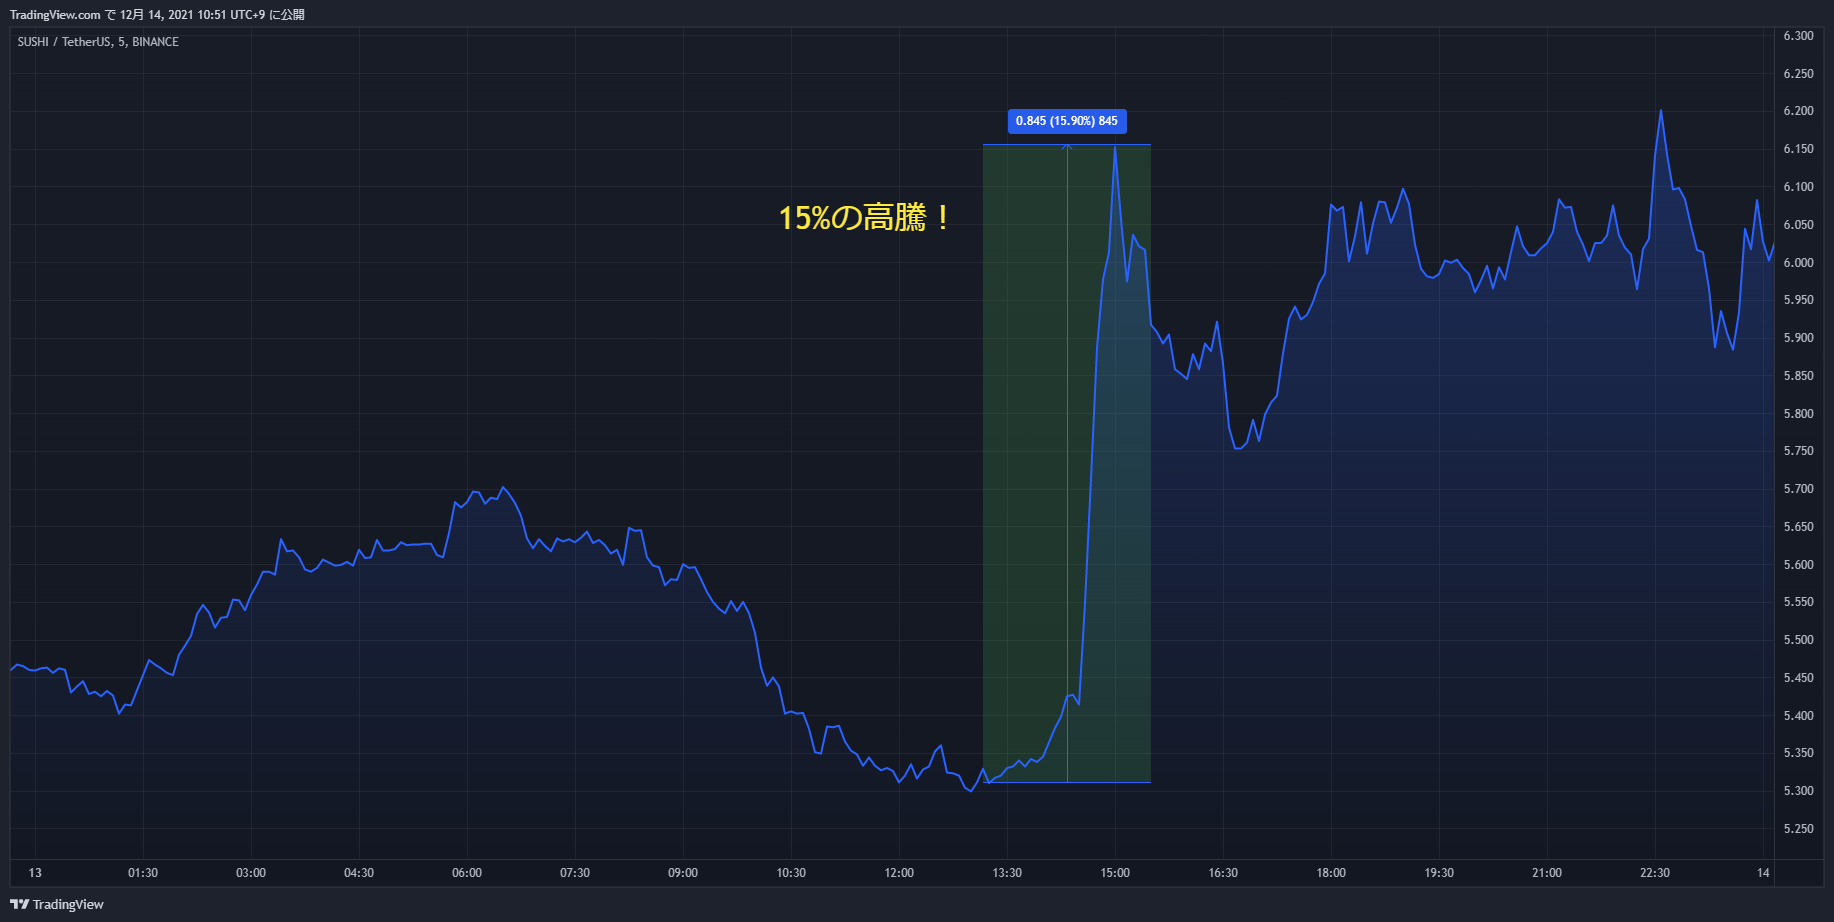1834x922 pixels.
Task: Click price axis label 5.600
Action: coord(1798,565)
